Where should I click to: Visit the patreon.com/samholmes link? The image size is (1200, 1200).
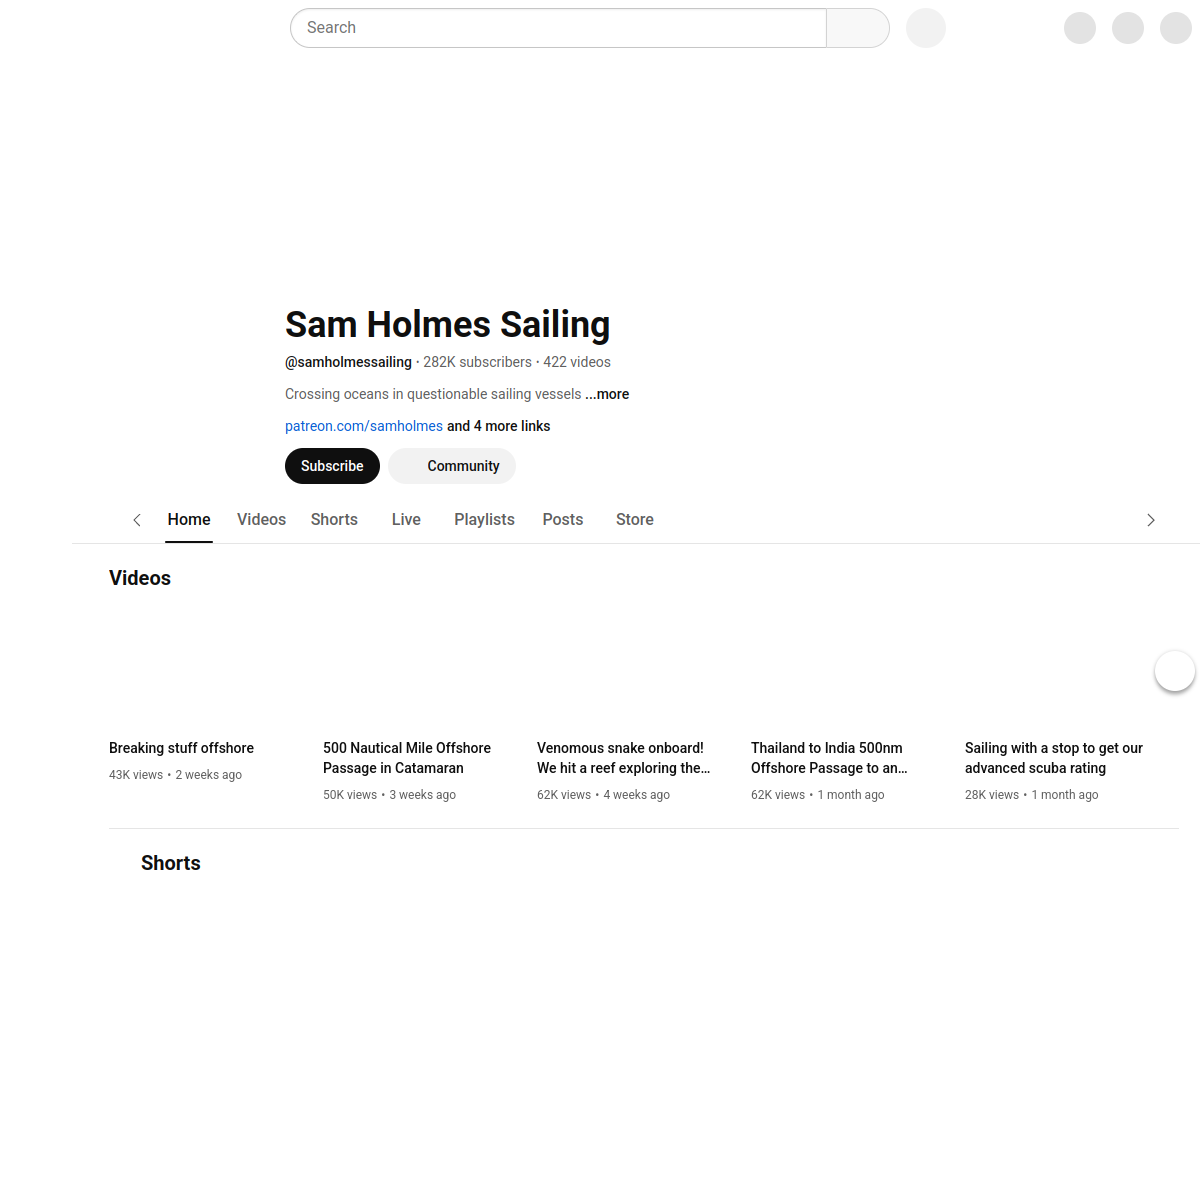(x=364, y=426)
